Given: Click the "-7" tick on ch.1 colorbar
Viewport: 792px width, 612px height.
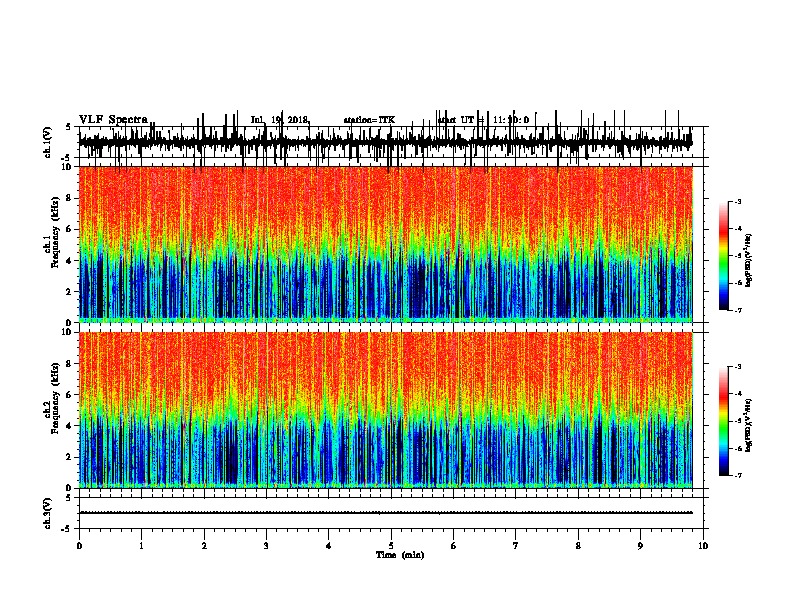Looking at the screenshot, I should pyautogui.click(x=738, y=310).
